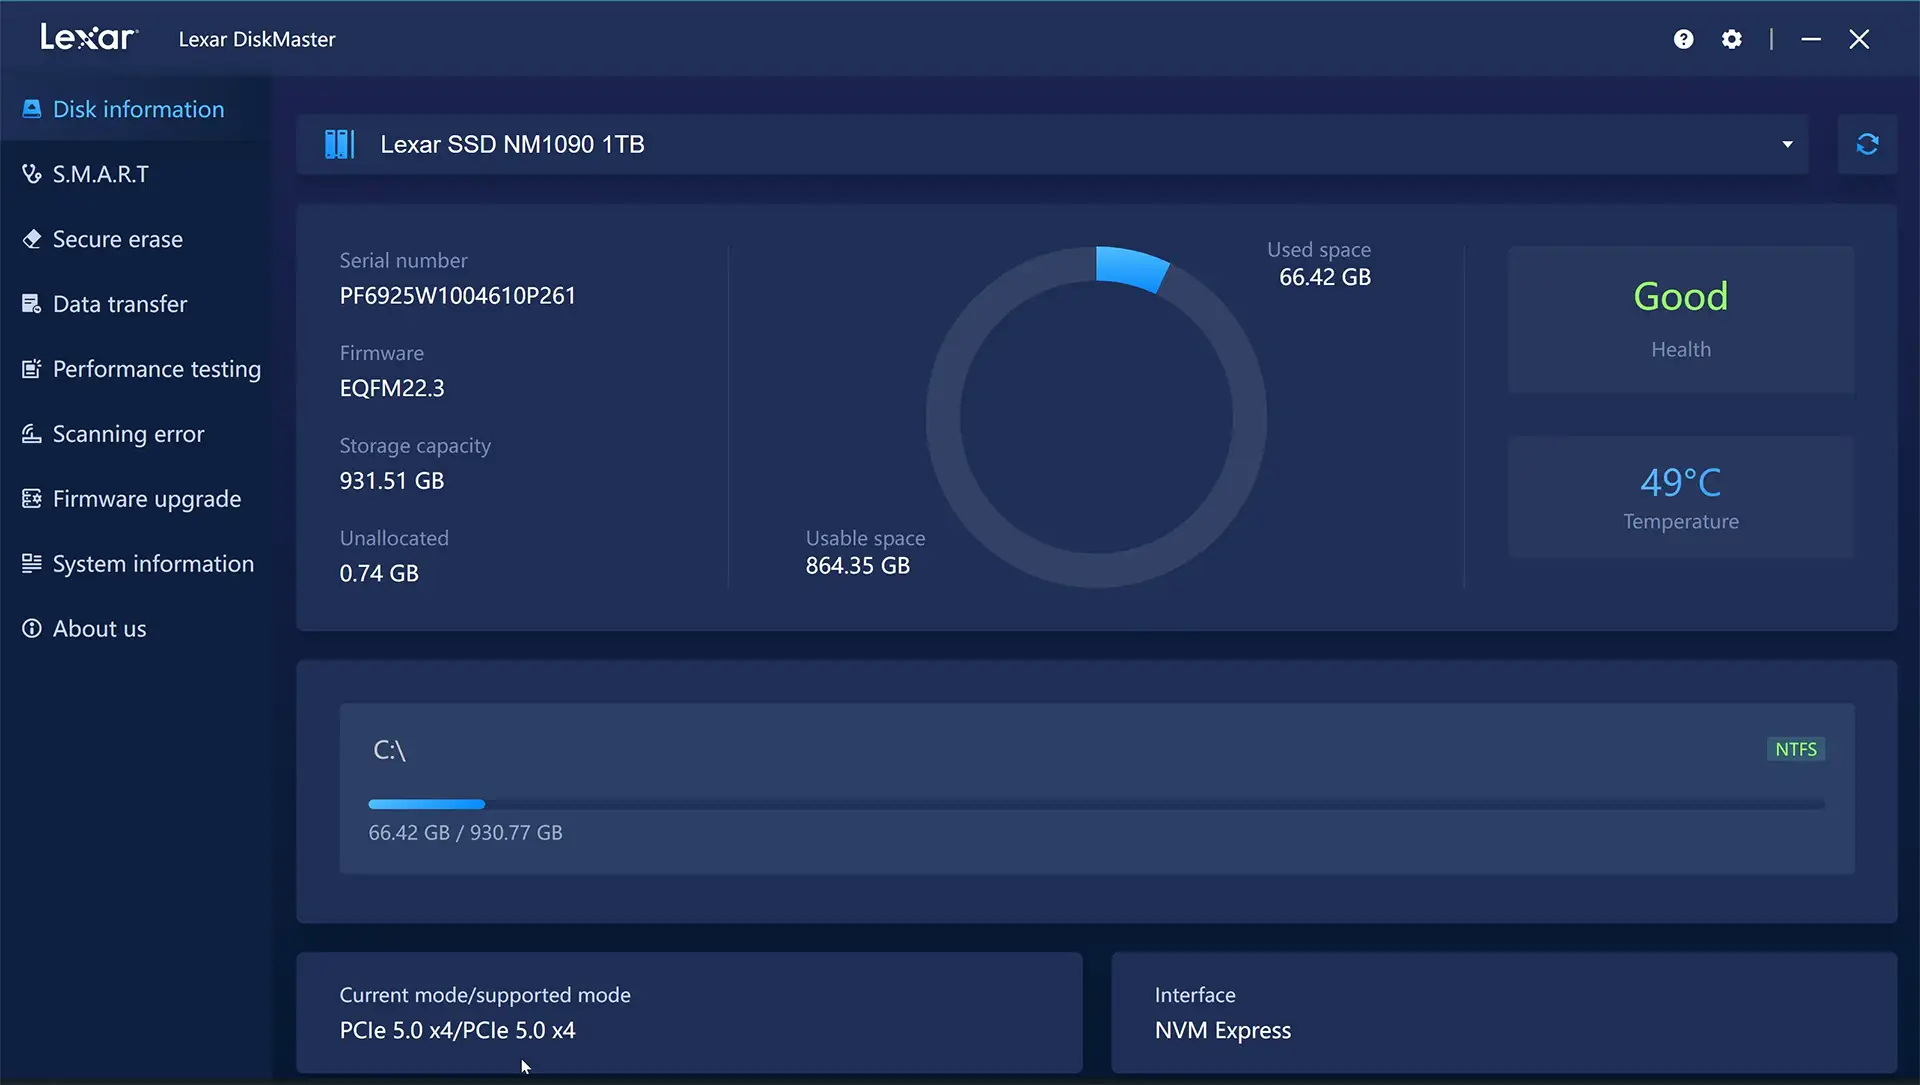The image size is (1920, 1085).
Task: Click the Lexar logo
Action: click(x=89, y=38)
